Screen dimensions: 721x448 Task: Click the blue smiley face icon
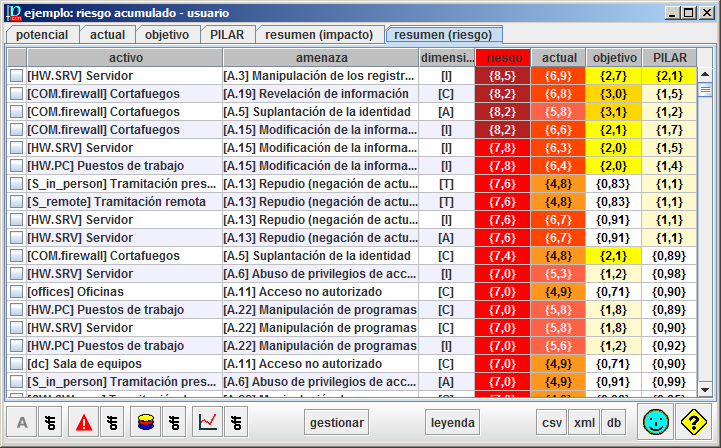[656, 423]
